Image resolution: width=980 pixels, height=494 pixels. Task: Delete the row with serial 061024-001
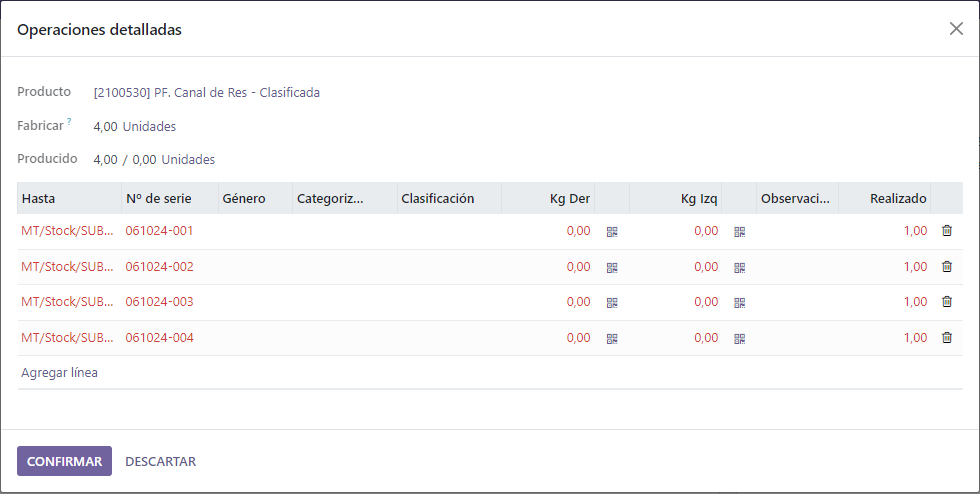point(947,231)
